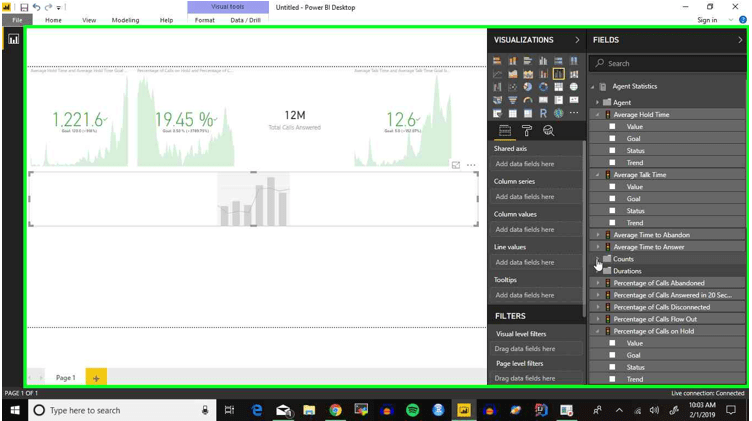The image size is (752, 421).
Task: Expand Percentage of Calls Abandoned
Action: click(x=598, y=283)
